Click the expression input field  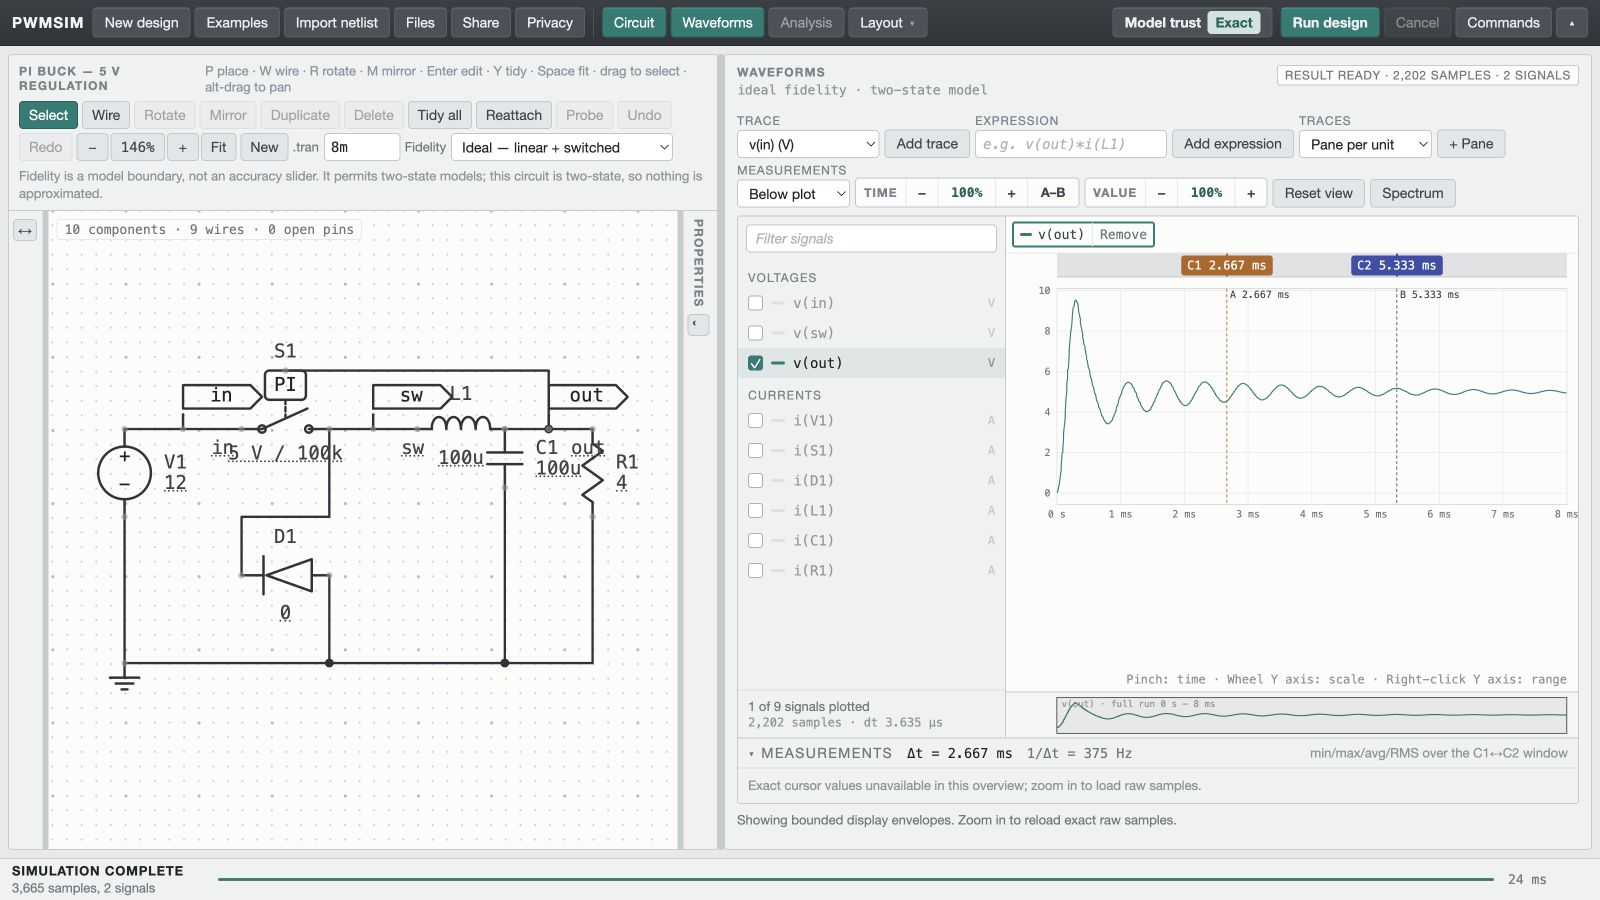point(1070,144)
